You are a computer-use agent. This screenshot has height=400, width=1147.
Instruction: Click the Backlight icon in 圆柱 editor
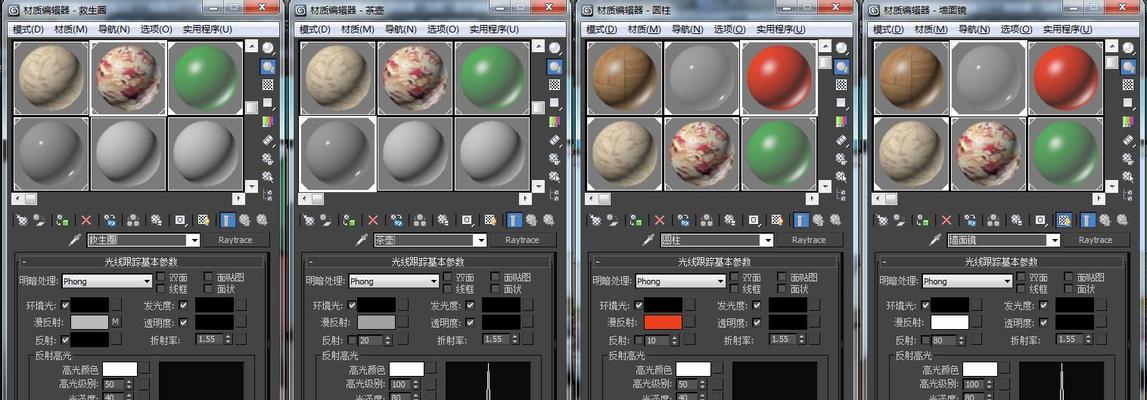(842, 67)
